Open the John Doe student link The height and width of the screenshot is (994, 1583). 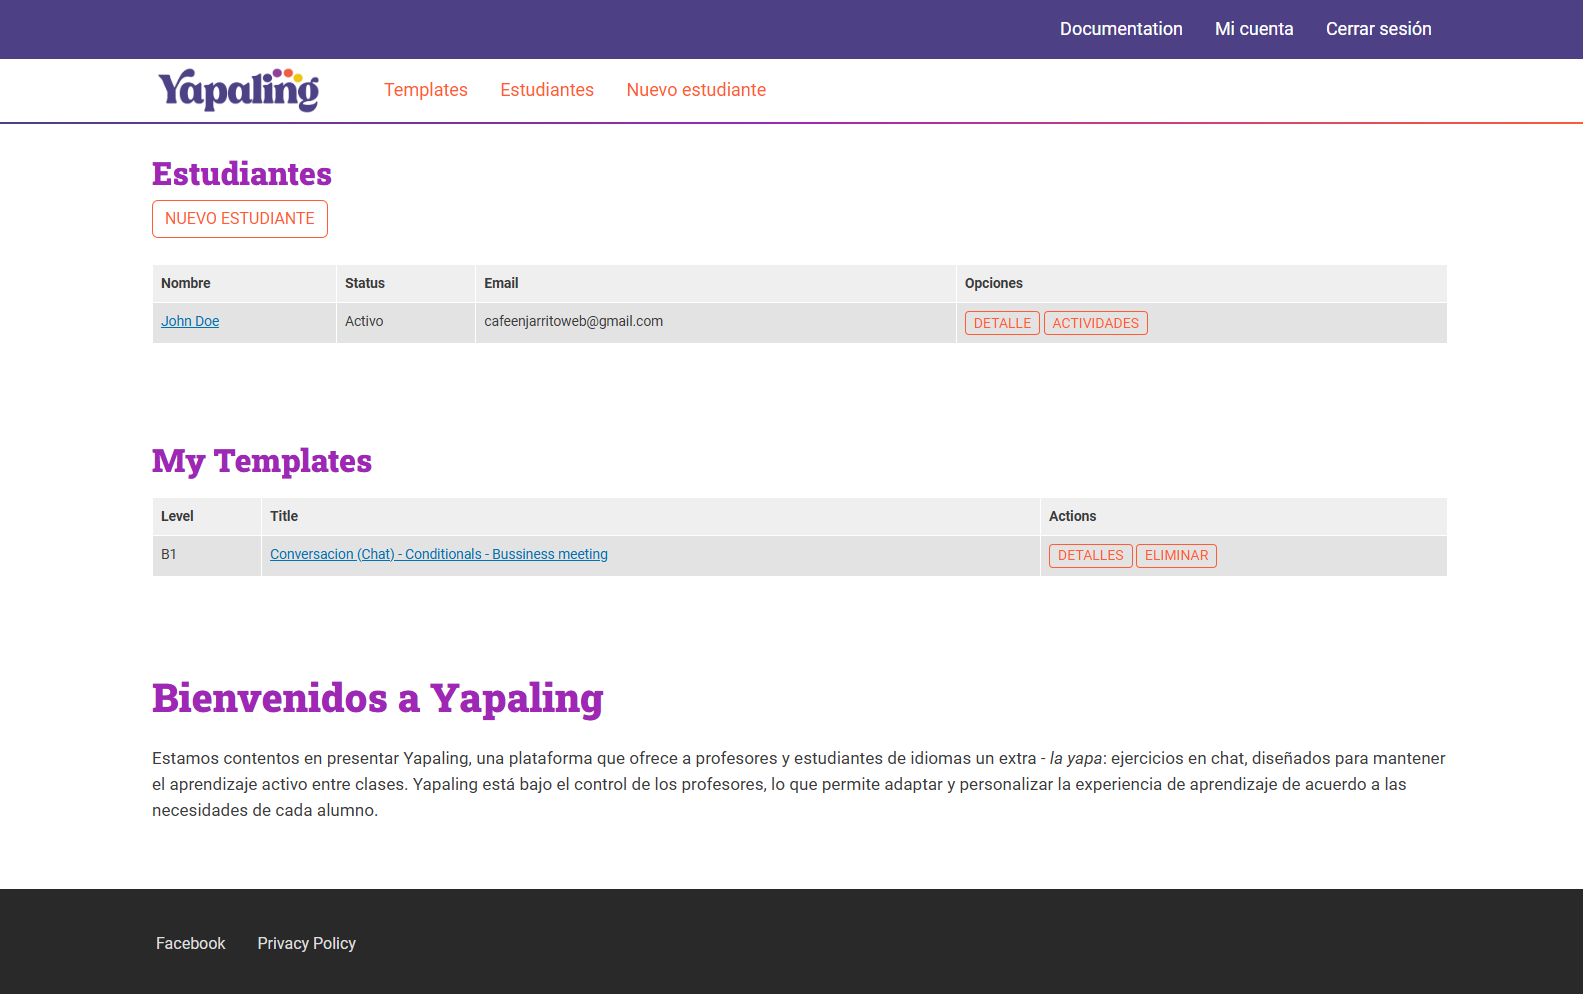190,321
